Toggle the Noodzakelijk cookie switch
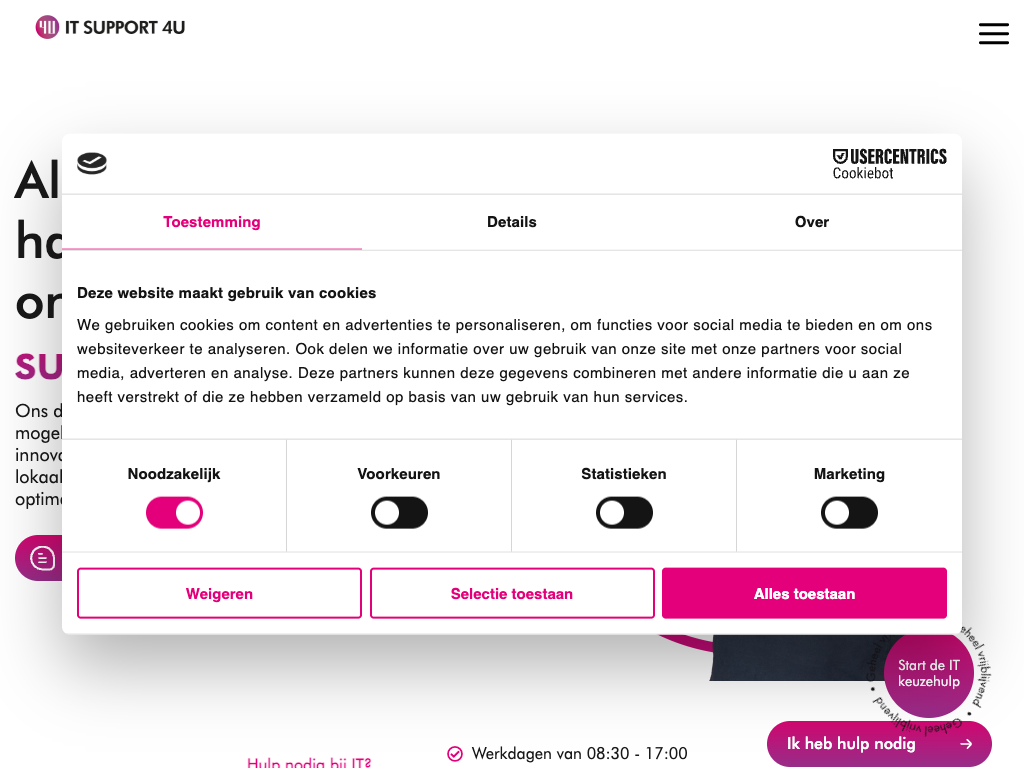 click(174, 513)
